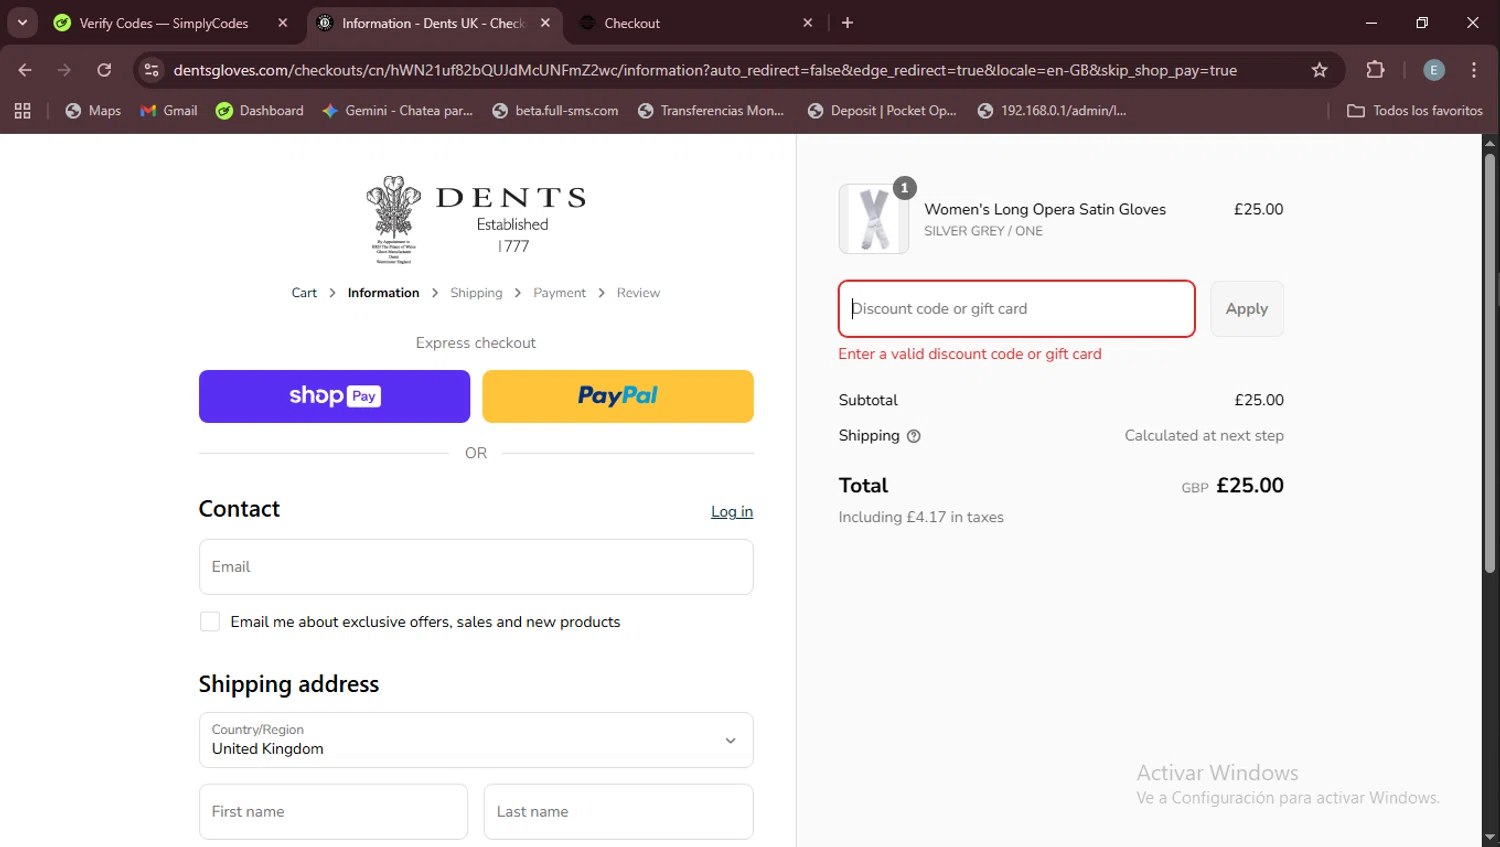Image resolution: width=1500 pixels, height=847 pixels.
Task: Open the Dashboard bookmark
Action: tap(260, 111)
